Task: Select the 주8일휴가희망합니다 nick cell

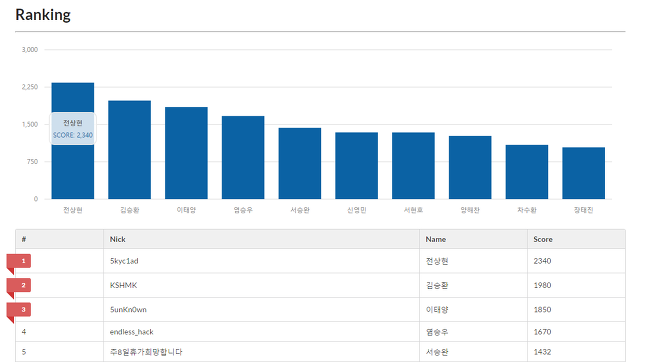Action: click(262, 352)
